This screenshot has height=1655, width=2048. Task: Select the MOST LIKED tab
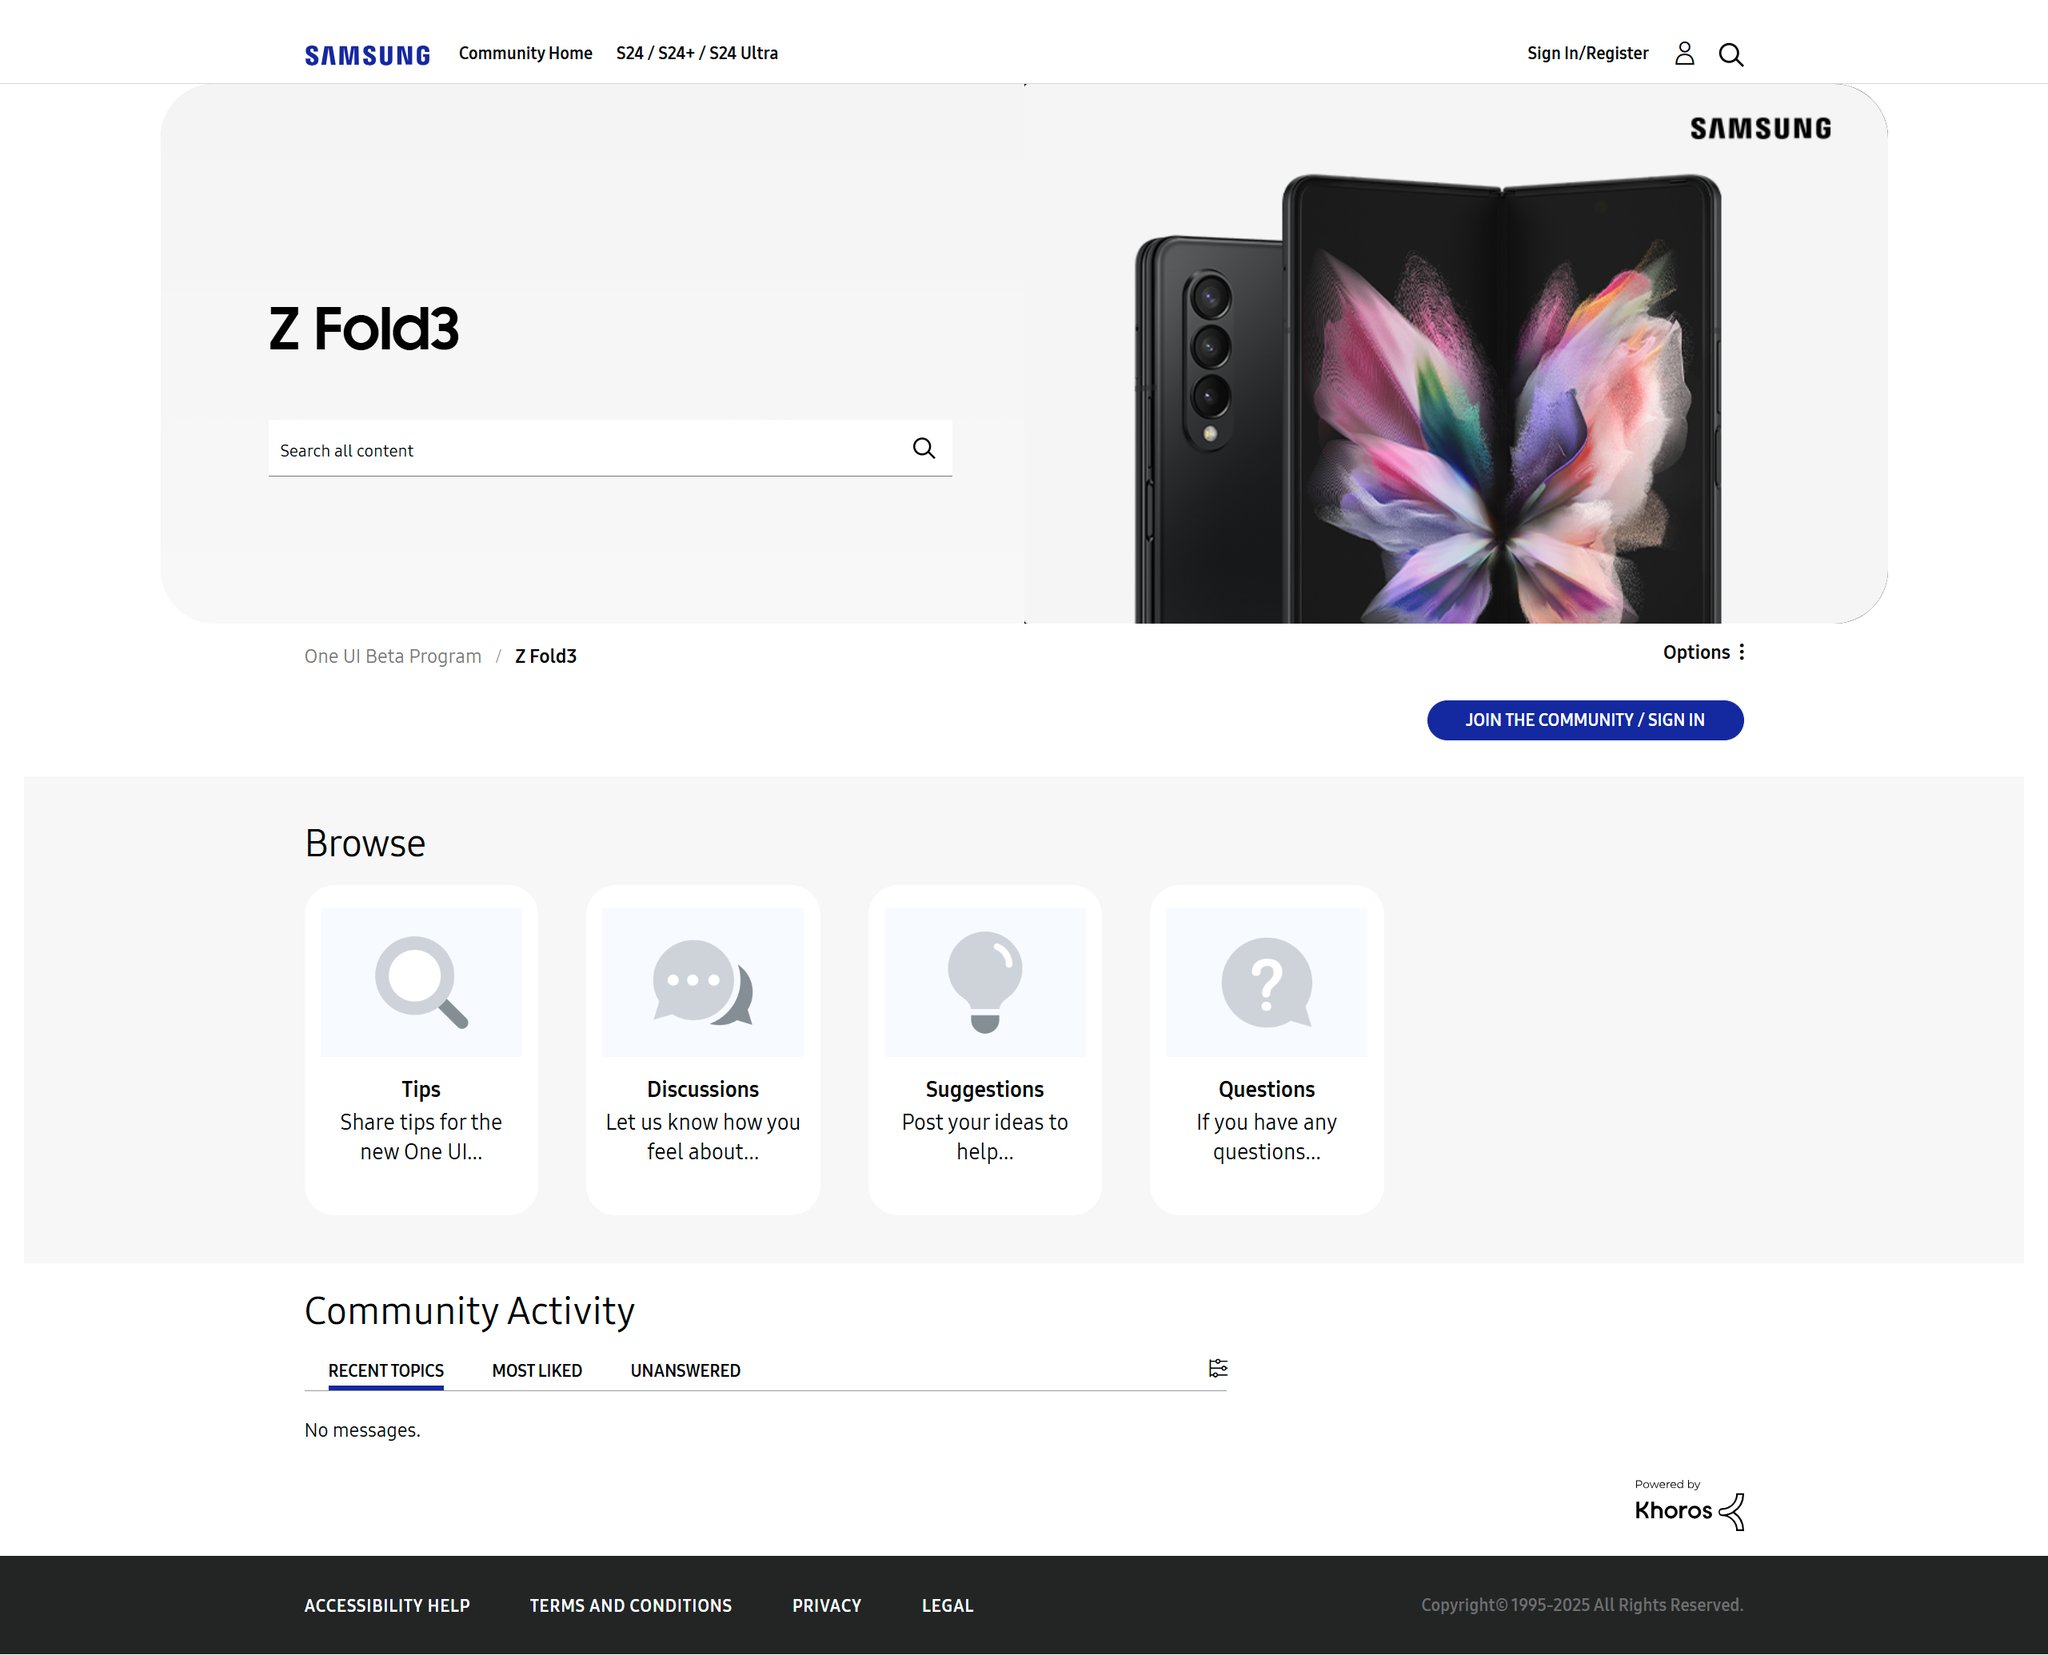point(535,1370)
